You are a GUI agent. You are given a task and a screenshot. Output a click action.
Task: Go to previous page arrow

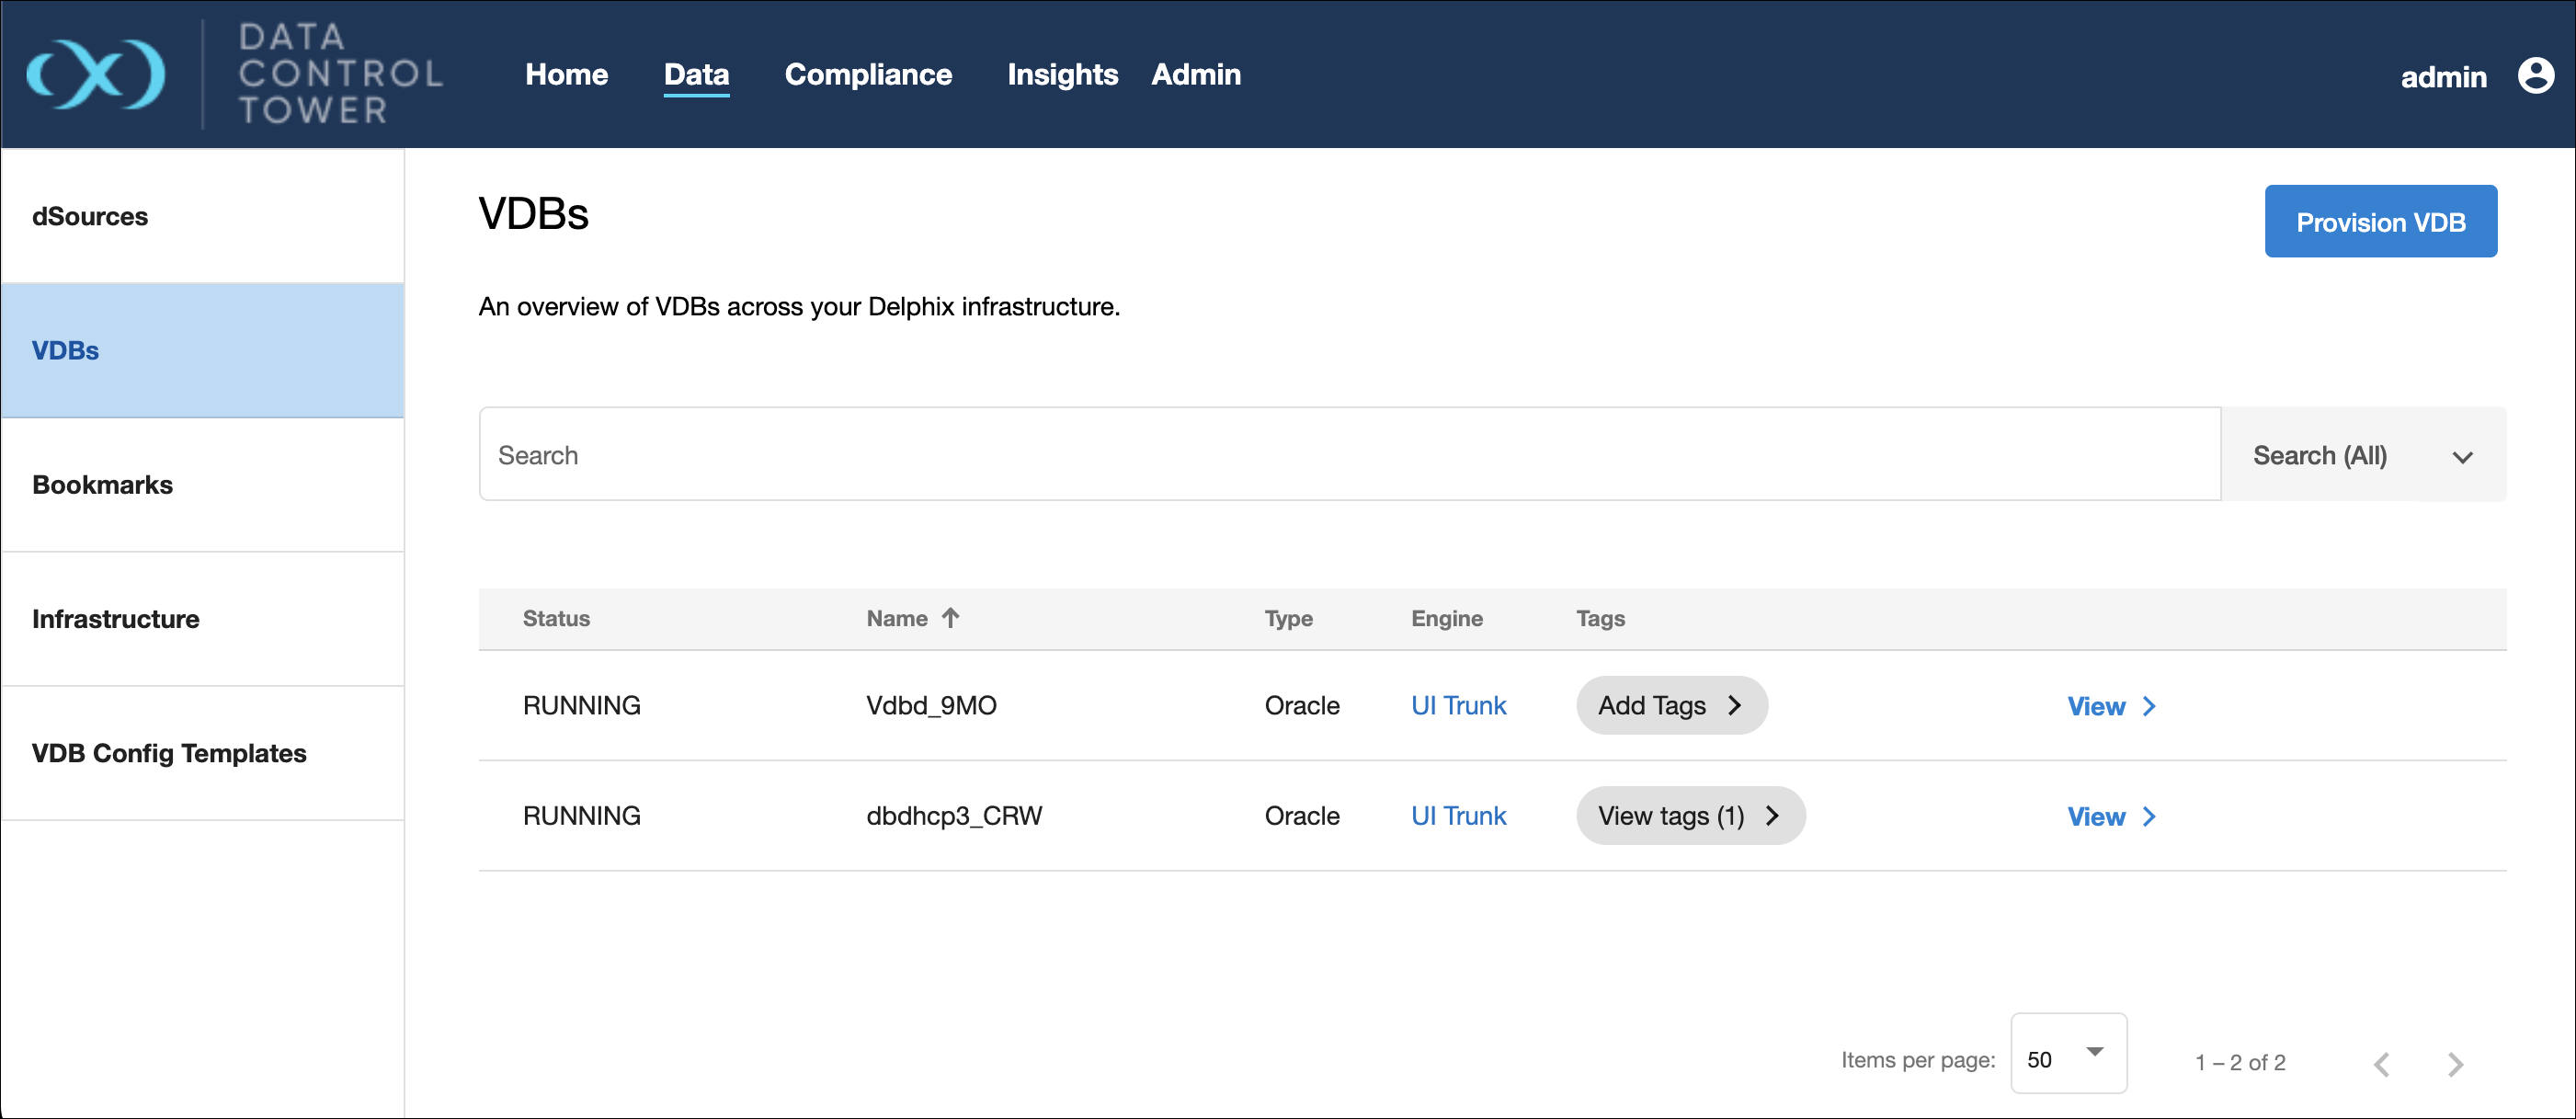(x=2382, y=1063)
